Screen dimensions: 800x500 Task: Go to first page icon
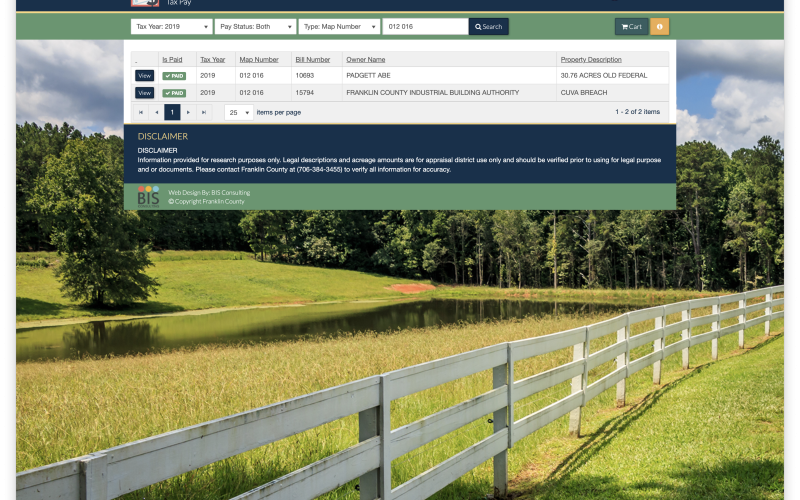point(141,112)
